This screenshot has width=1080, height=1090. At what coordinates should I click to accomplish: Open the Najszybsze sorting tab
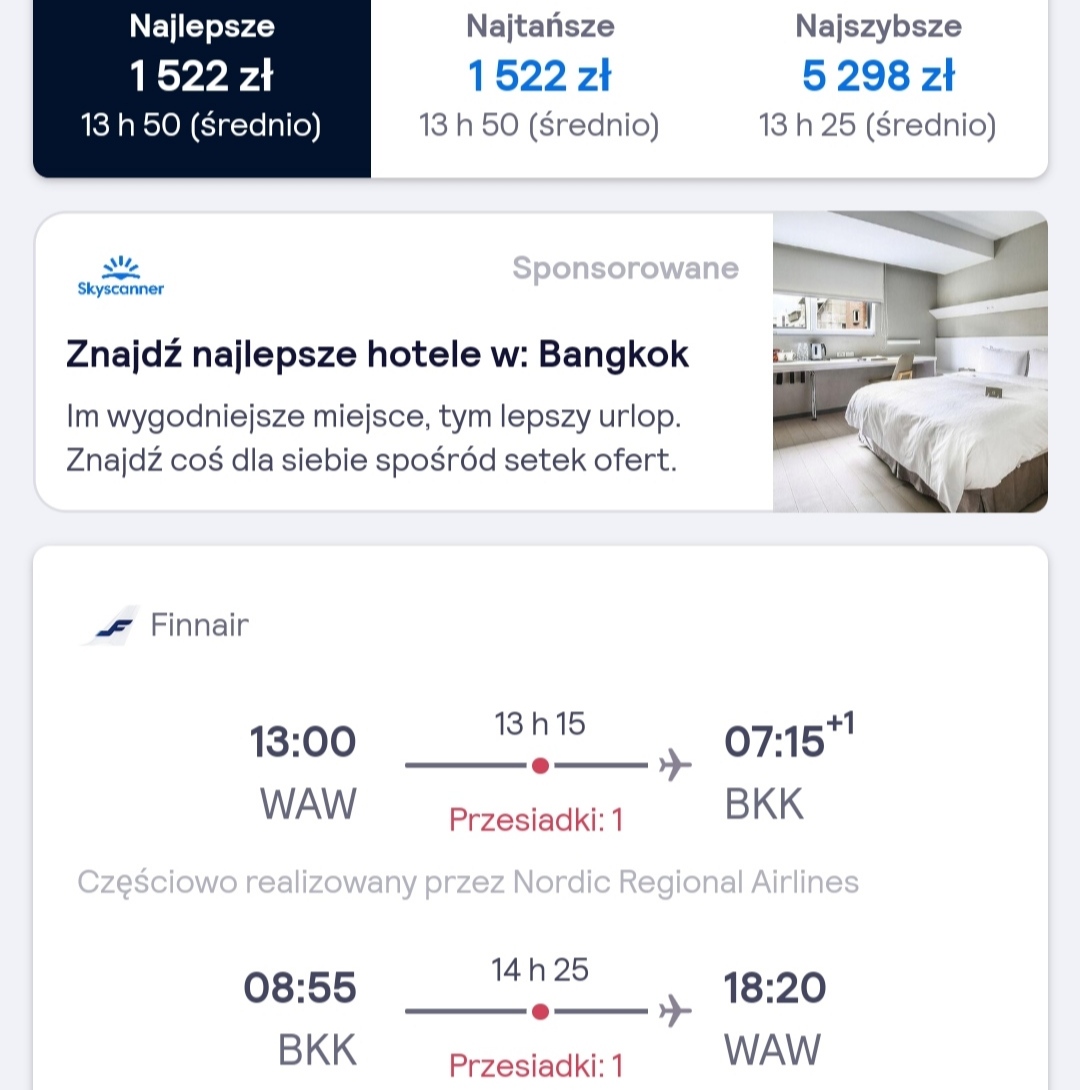click(x=878, y=88)
